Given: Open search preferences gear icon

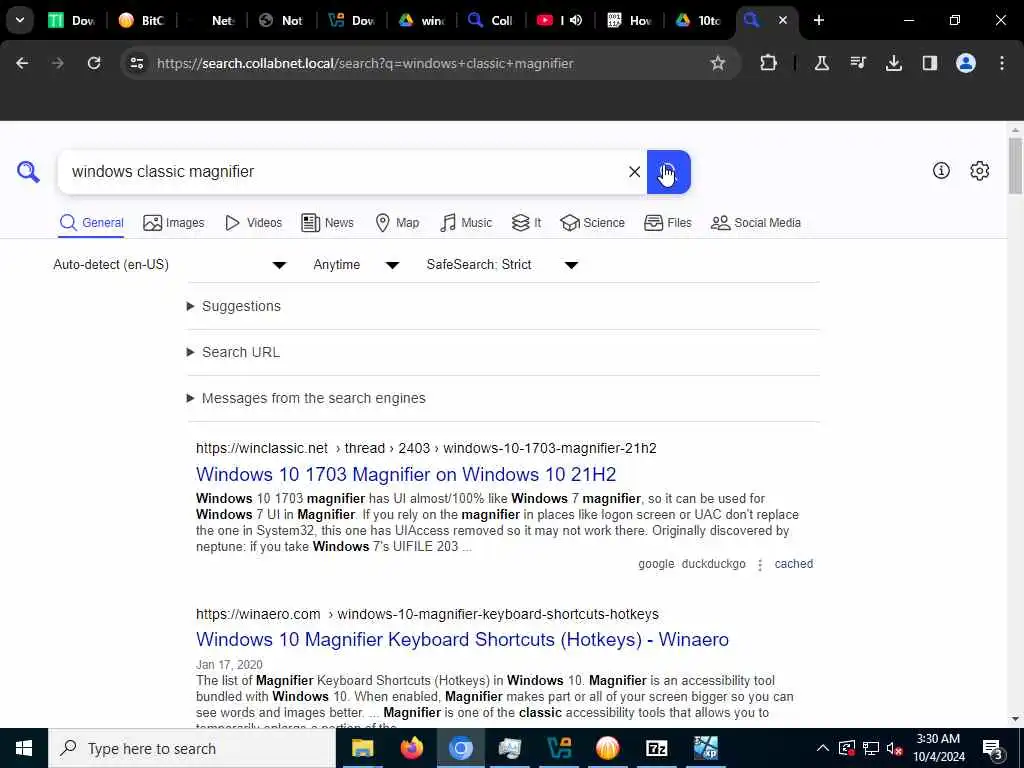Looking at the screenshot, I should [x=980, y=170].
